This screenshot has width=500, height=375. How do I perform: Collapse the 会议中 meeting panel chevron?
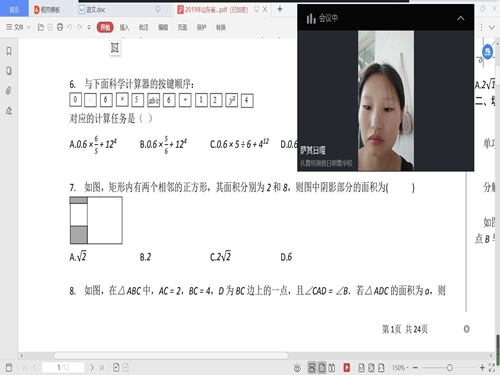click(461, 18)
